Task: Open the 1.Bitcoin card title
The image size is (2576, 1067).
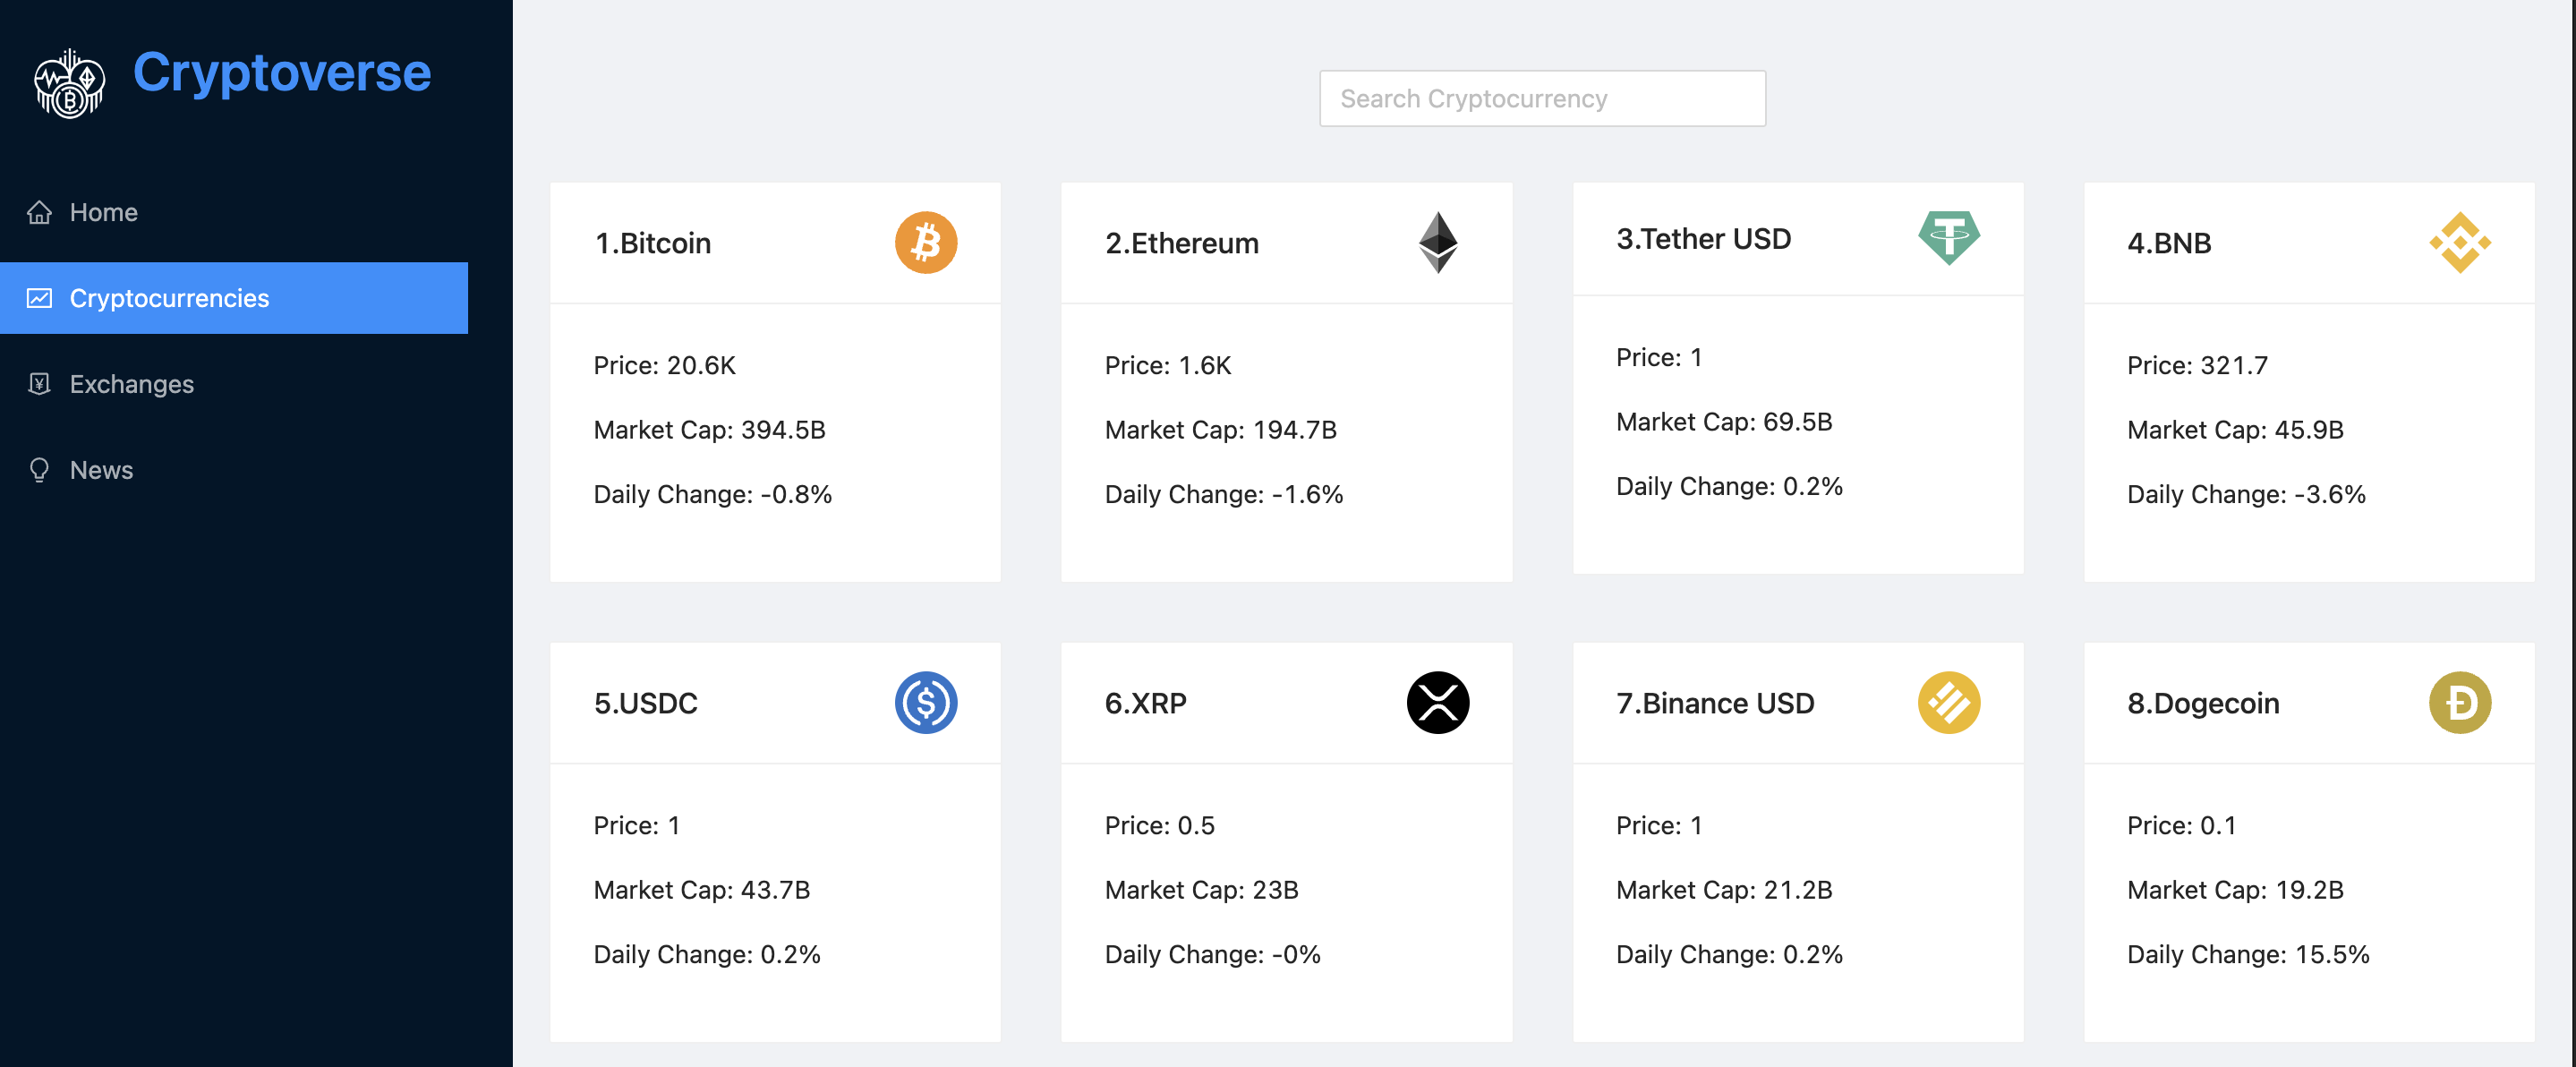Action: [653, 243]
